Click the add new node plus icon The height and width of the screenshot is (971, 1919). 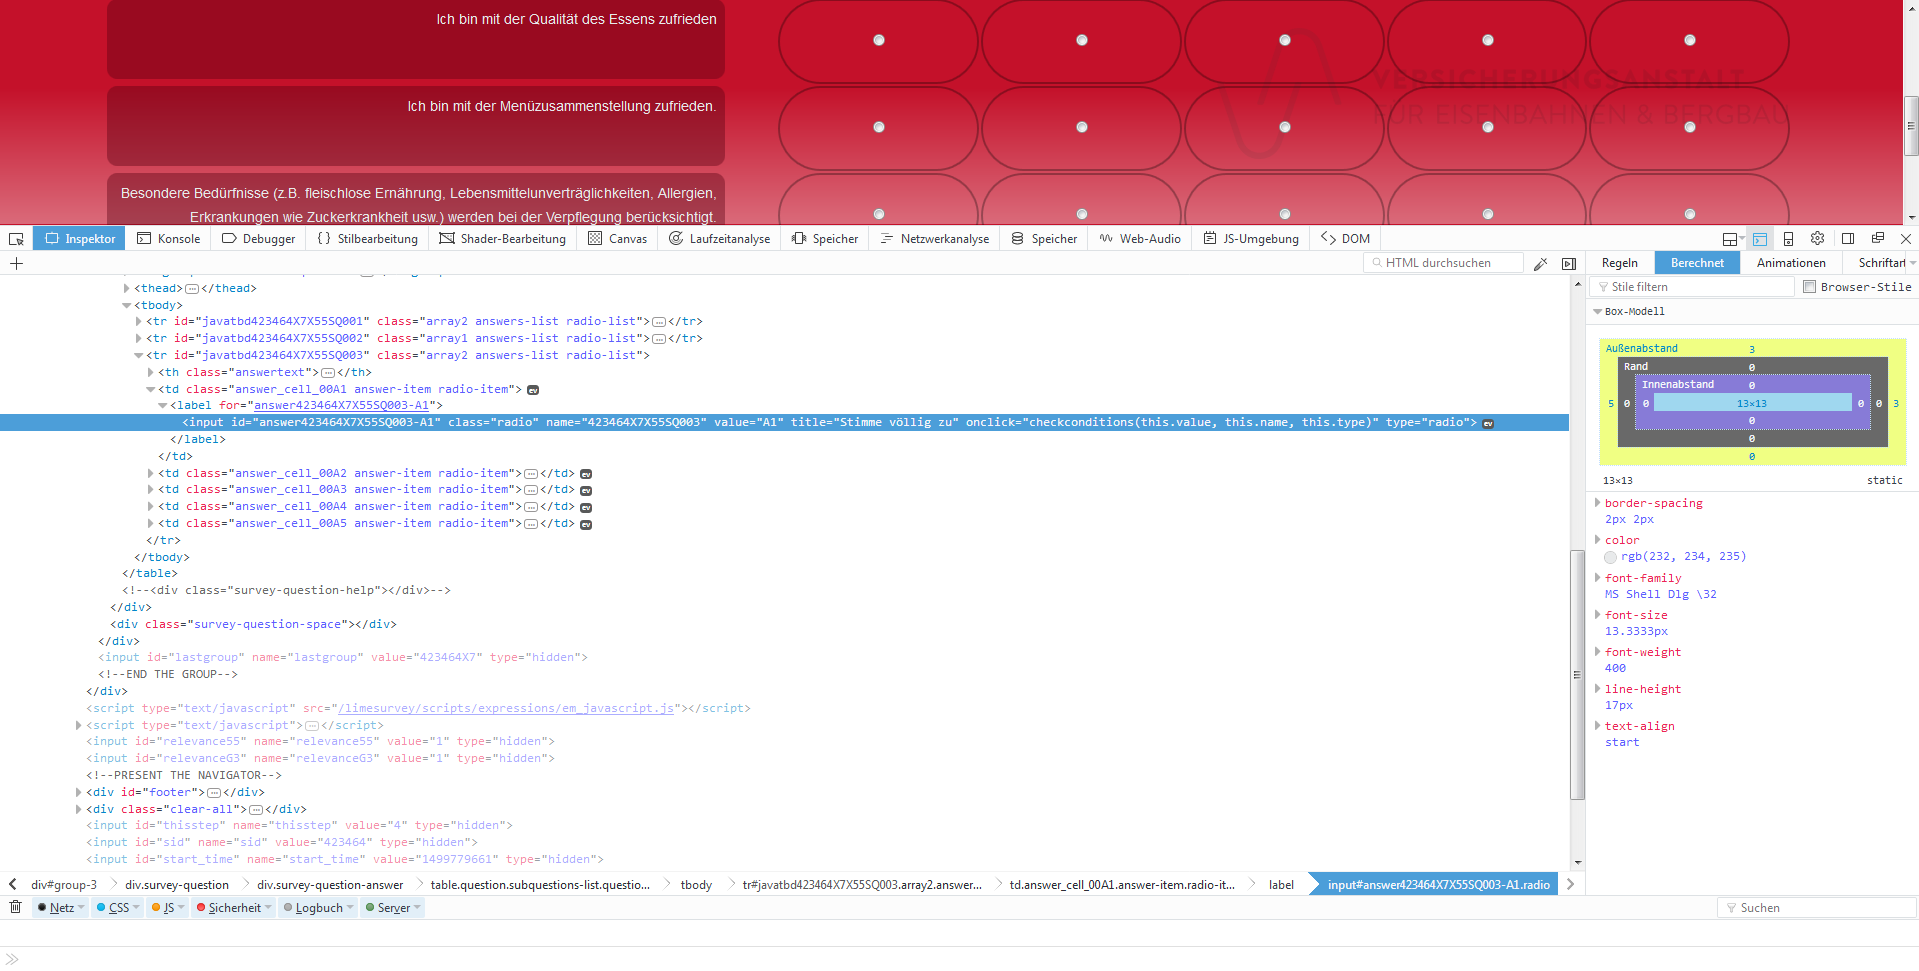(16, 264)
